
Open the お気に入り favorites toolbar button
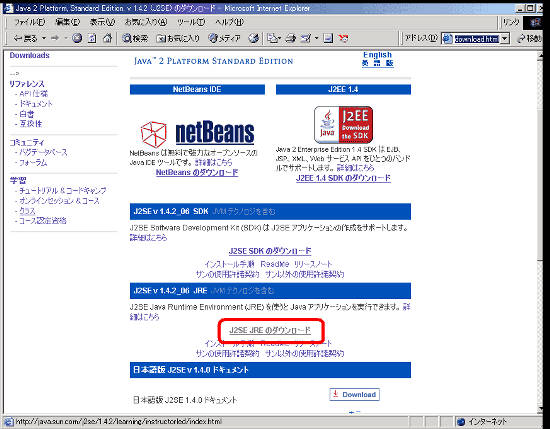178,38
